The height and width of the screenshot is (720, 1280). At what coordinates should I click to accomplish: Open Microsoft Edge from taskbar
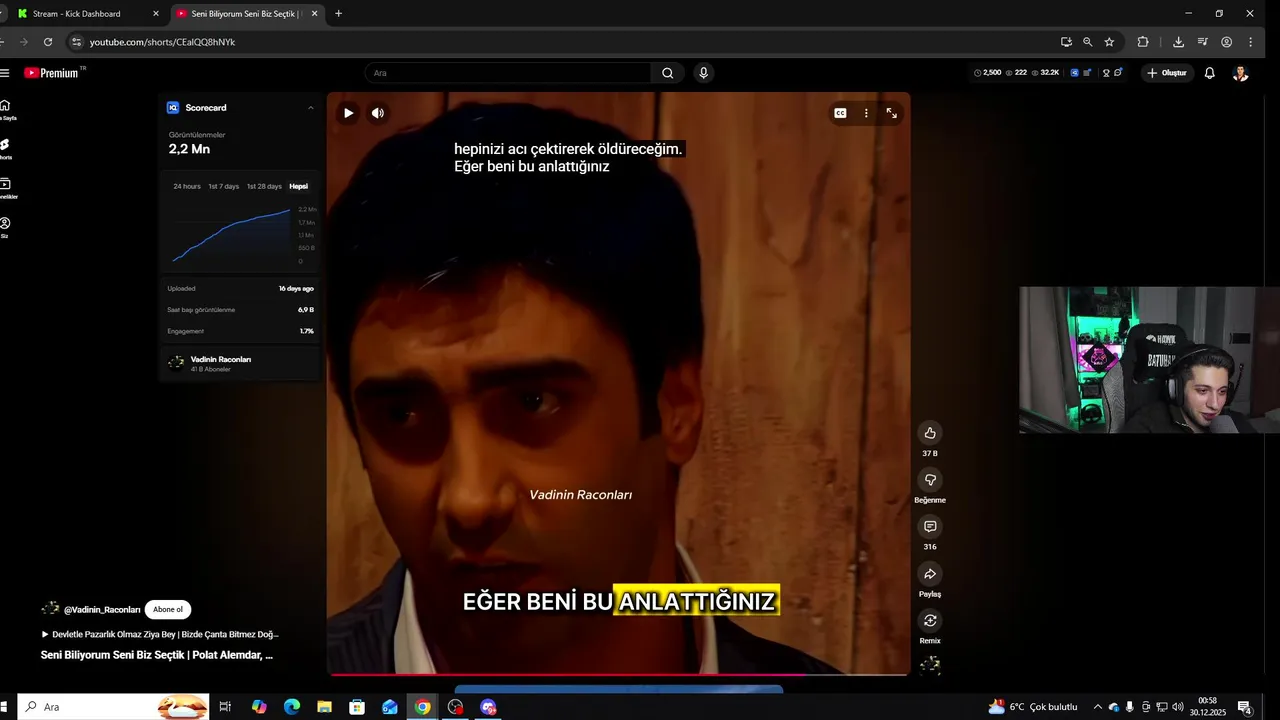click(x=292, y=707)
